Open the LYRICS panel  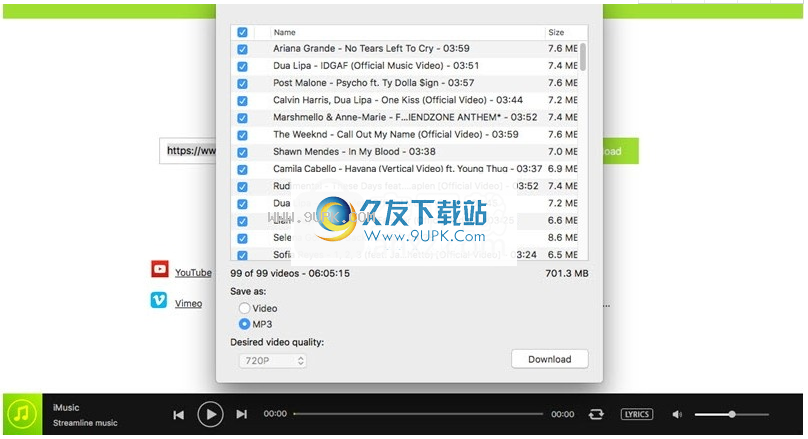pos(637,414)
